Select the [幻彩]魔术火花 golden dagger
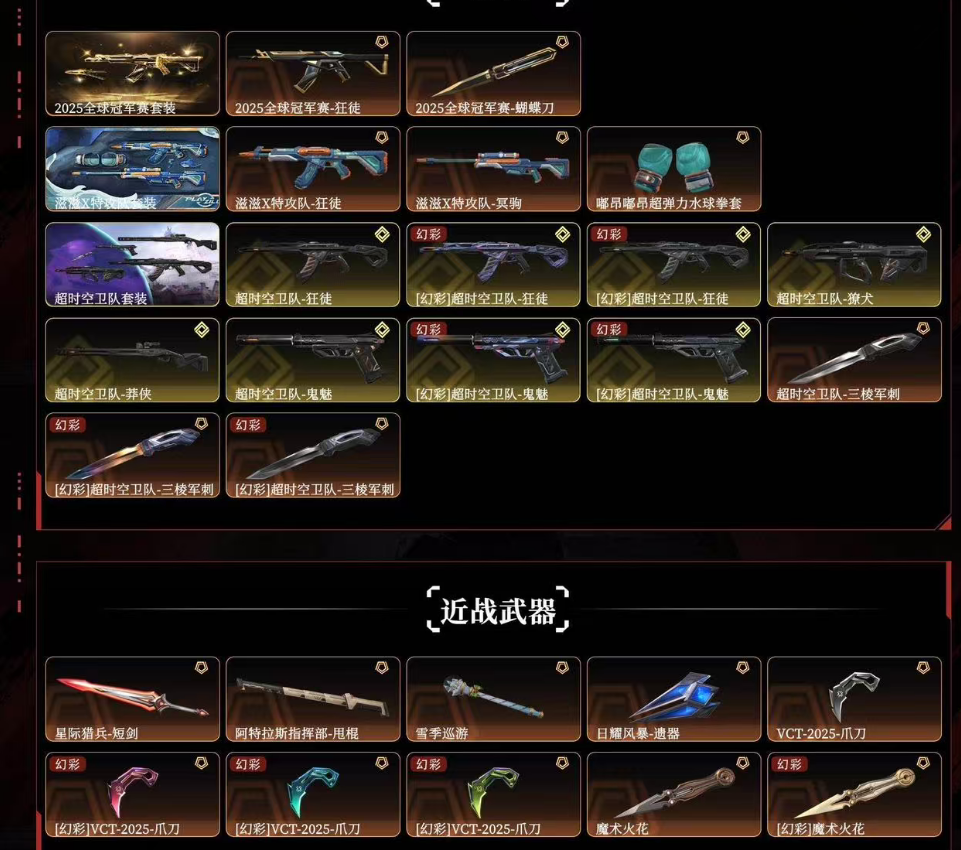Screen dimensions: 961x850 pos(854,795)
